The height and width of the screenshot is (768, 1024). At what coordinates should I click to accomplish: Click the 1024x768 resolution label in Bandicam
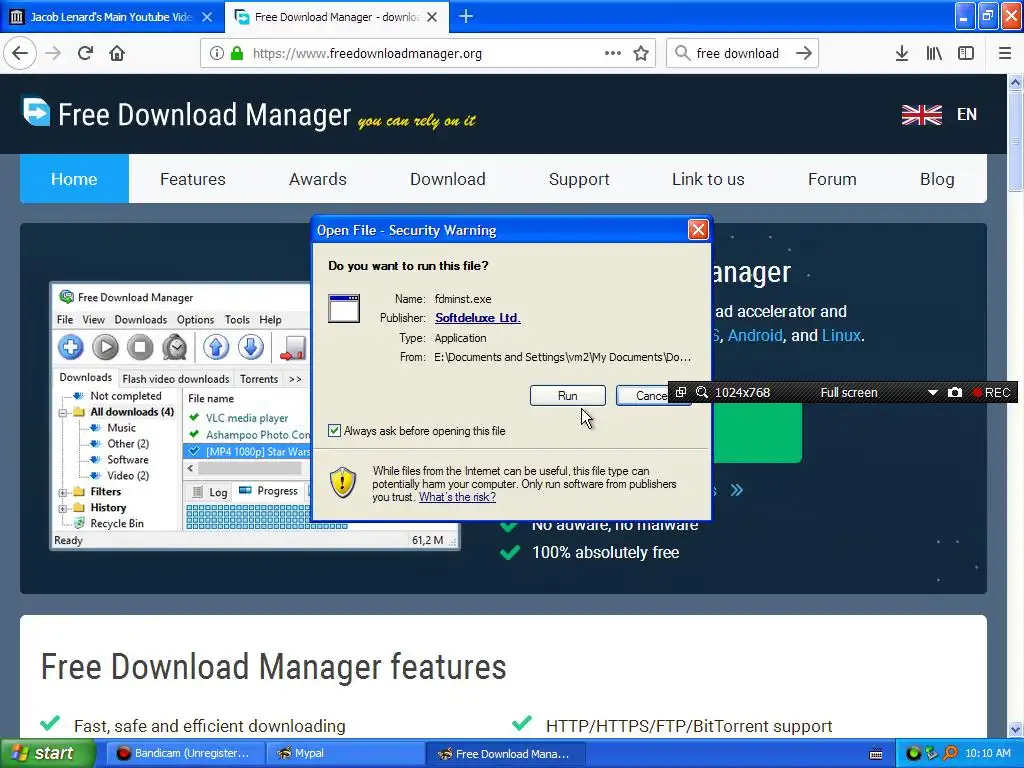743,392
